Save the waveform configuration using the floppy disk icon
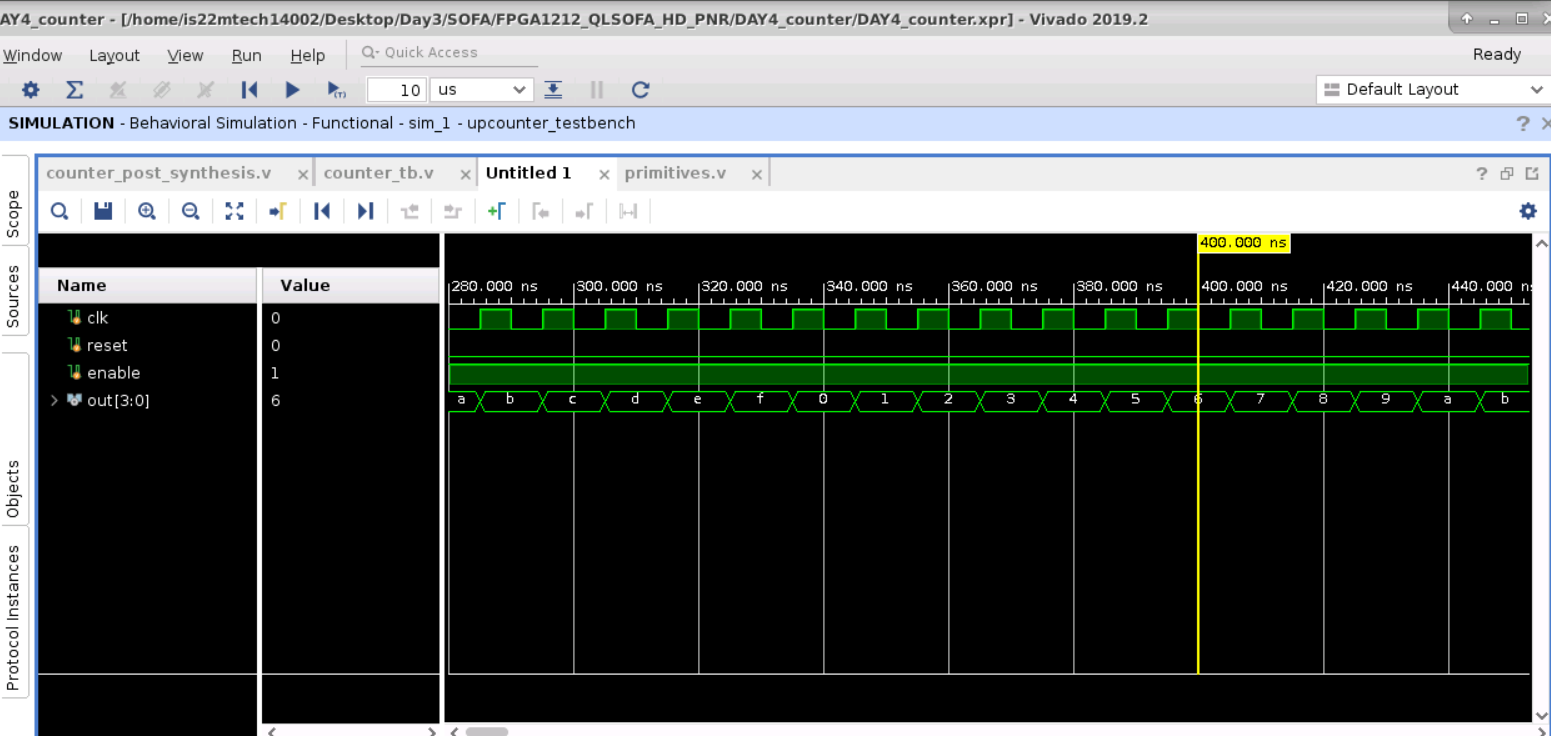This screenshot has height=736, width=1551. point(102,211)
